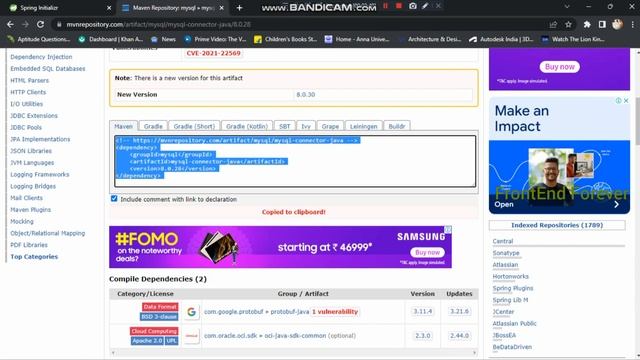
Task: Stop recording with Bandicam red square
Action: point(399,6)
